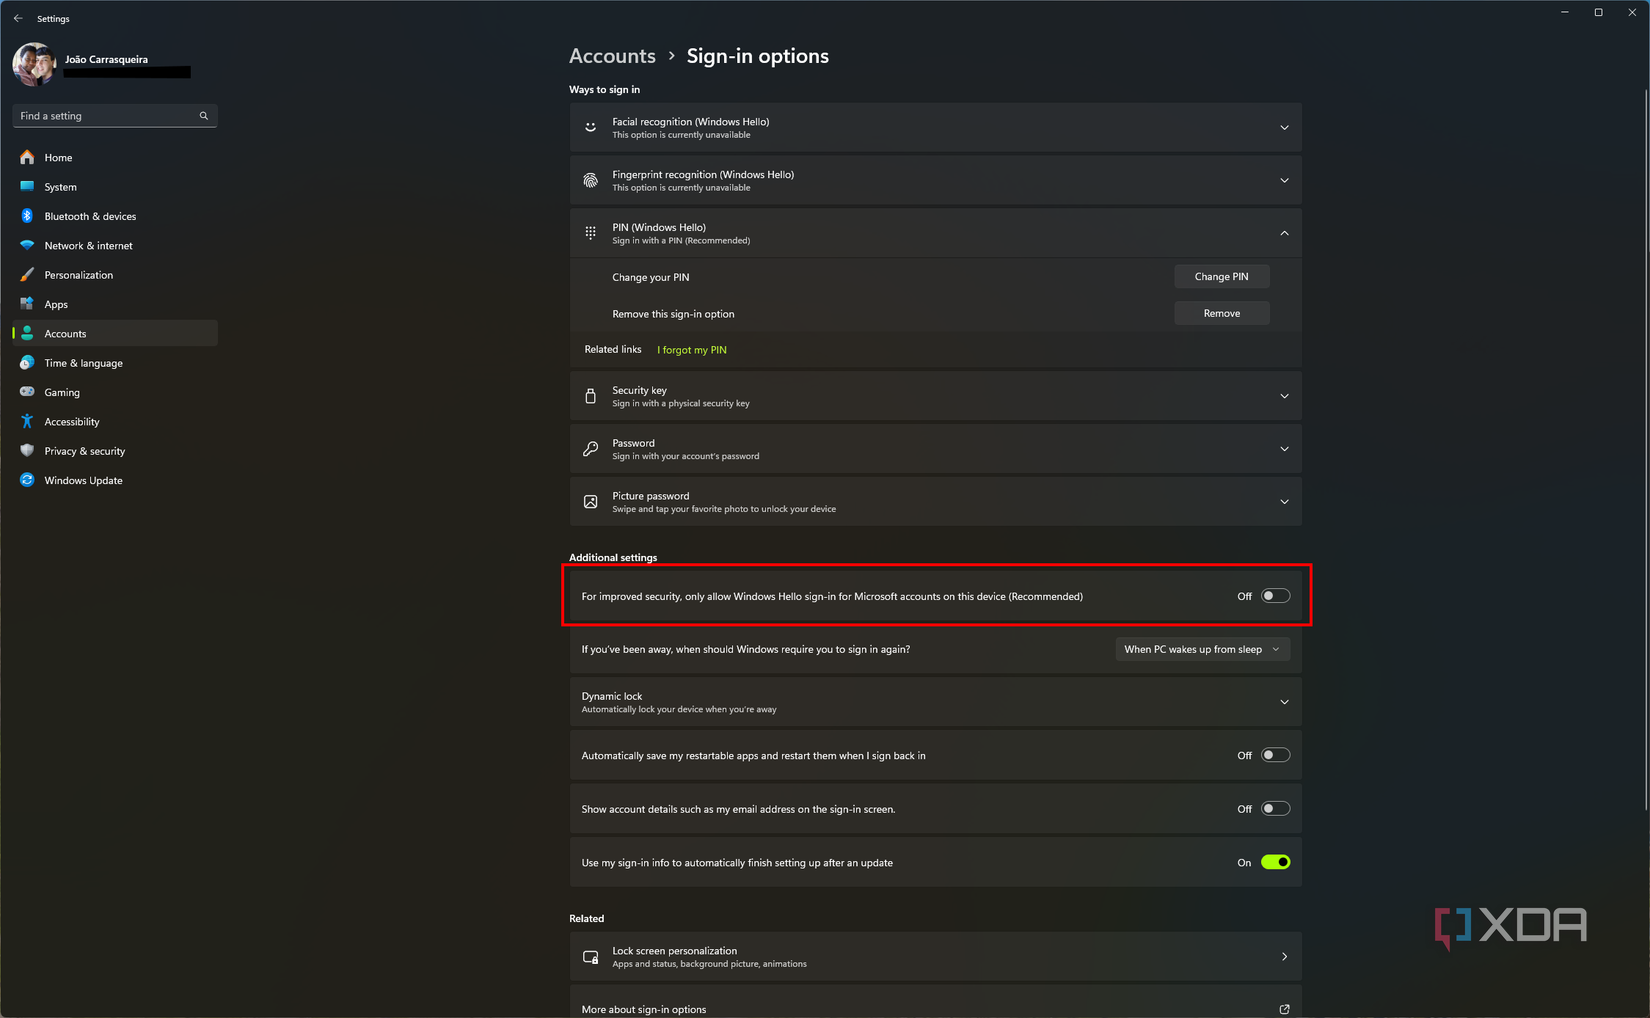
Task: Click the vertical scrollbar on the right
Action: (1645, 450)
